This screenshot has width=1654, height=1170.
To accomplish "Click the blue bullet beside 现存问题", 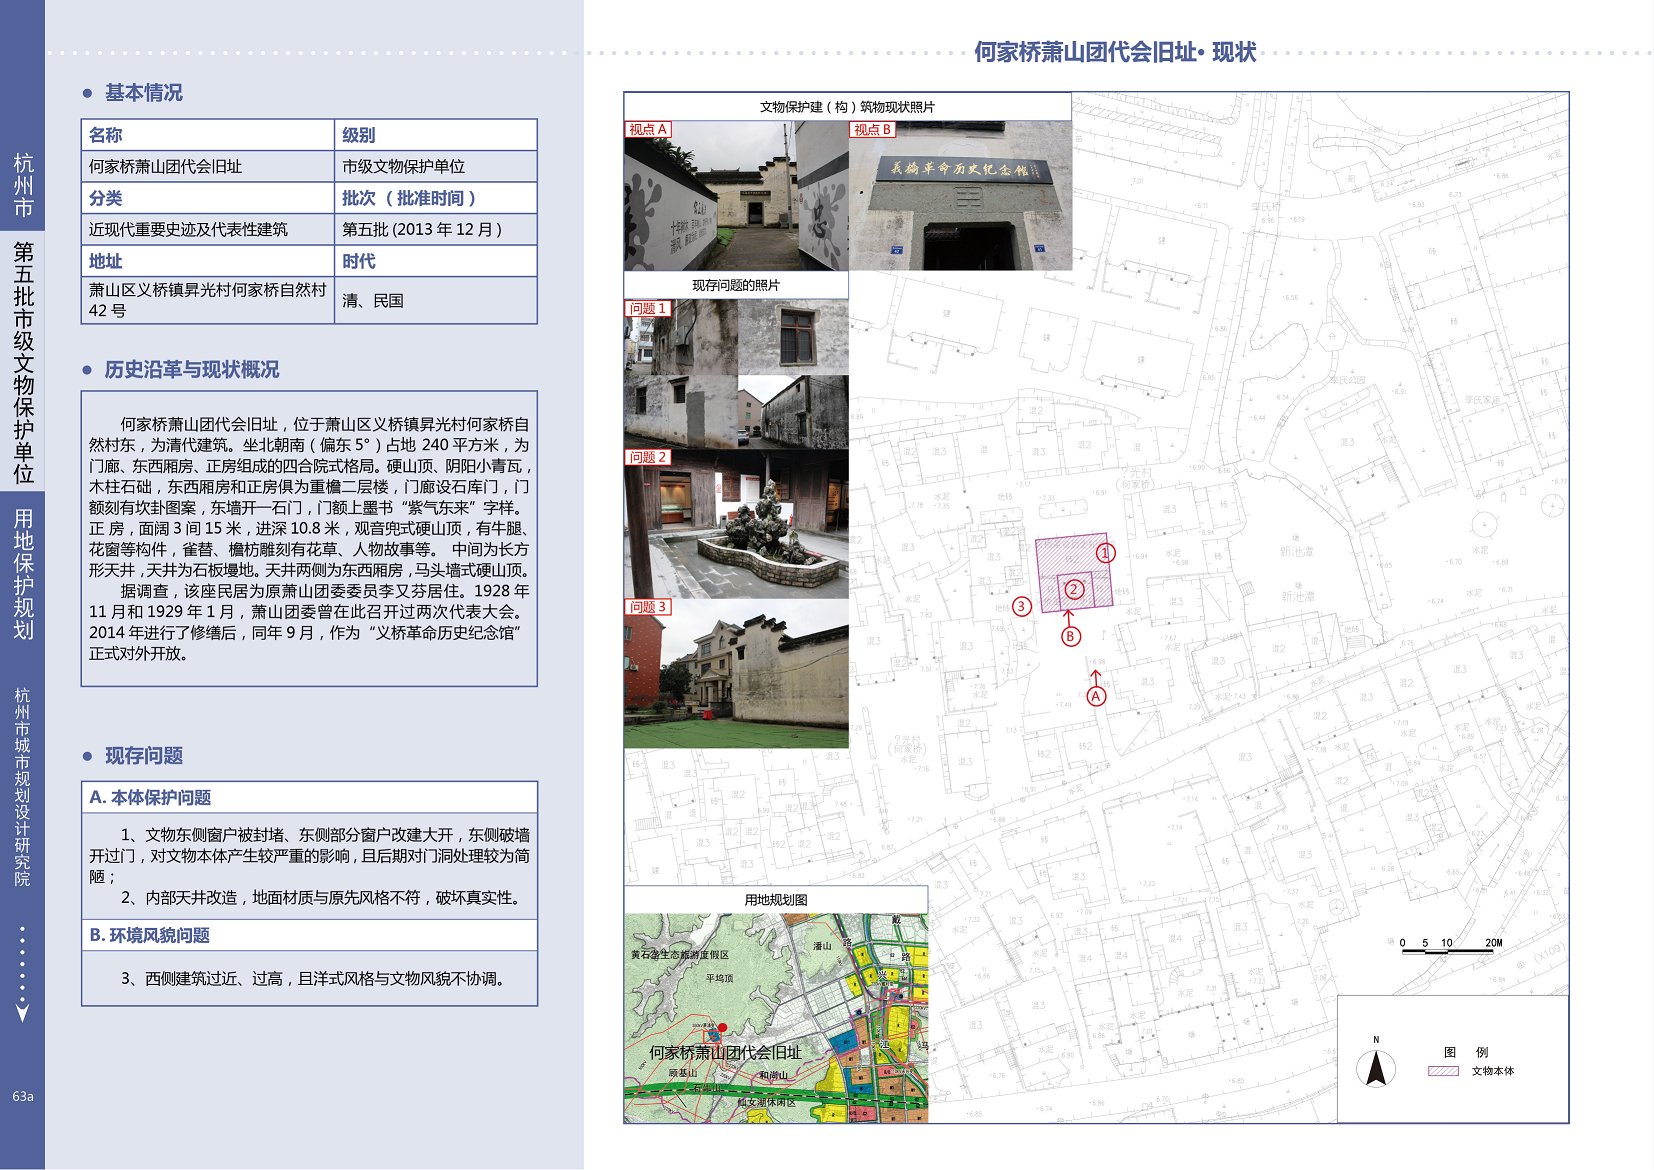I will tap(87, 756).
